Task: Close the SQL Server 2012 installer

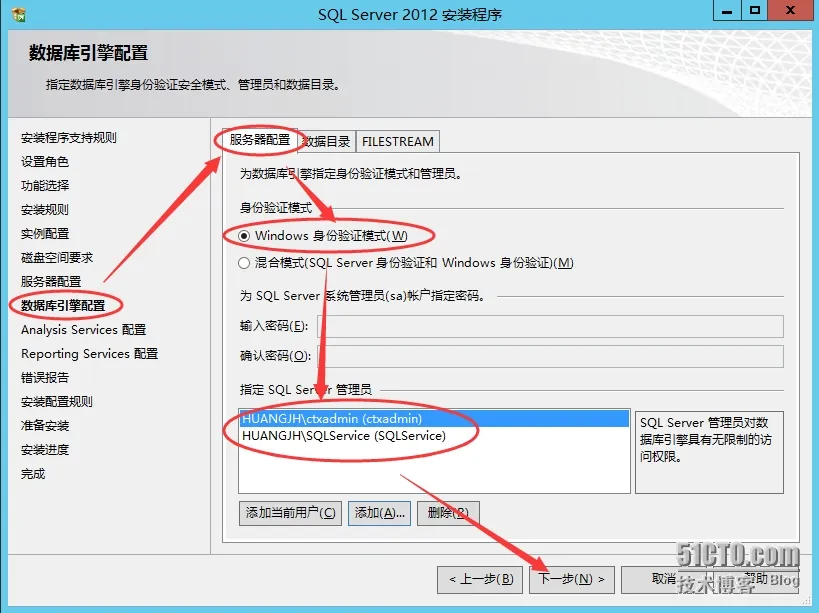Action: [x=790, y=10]
